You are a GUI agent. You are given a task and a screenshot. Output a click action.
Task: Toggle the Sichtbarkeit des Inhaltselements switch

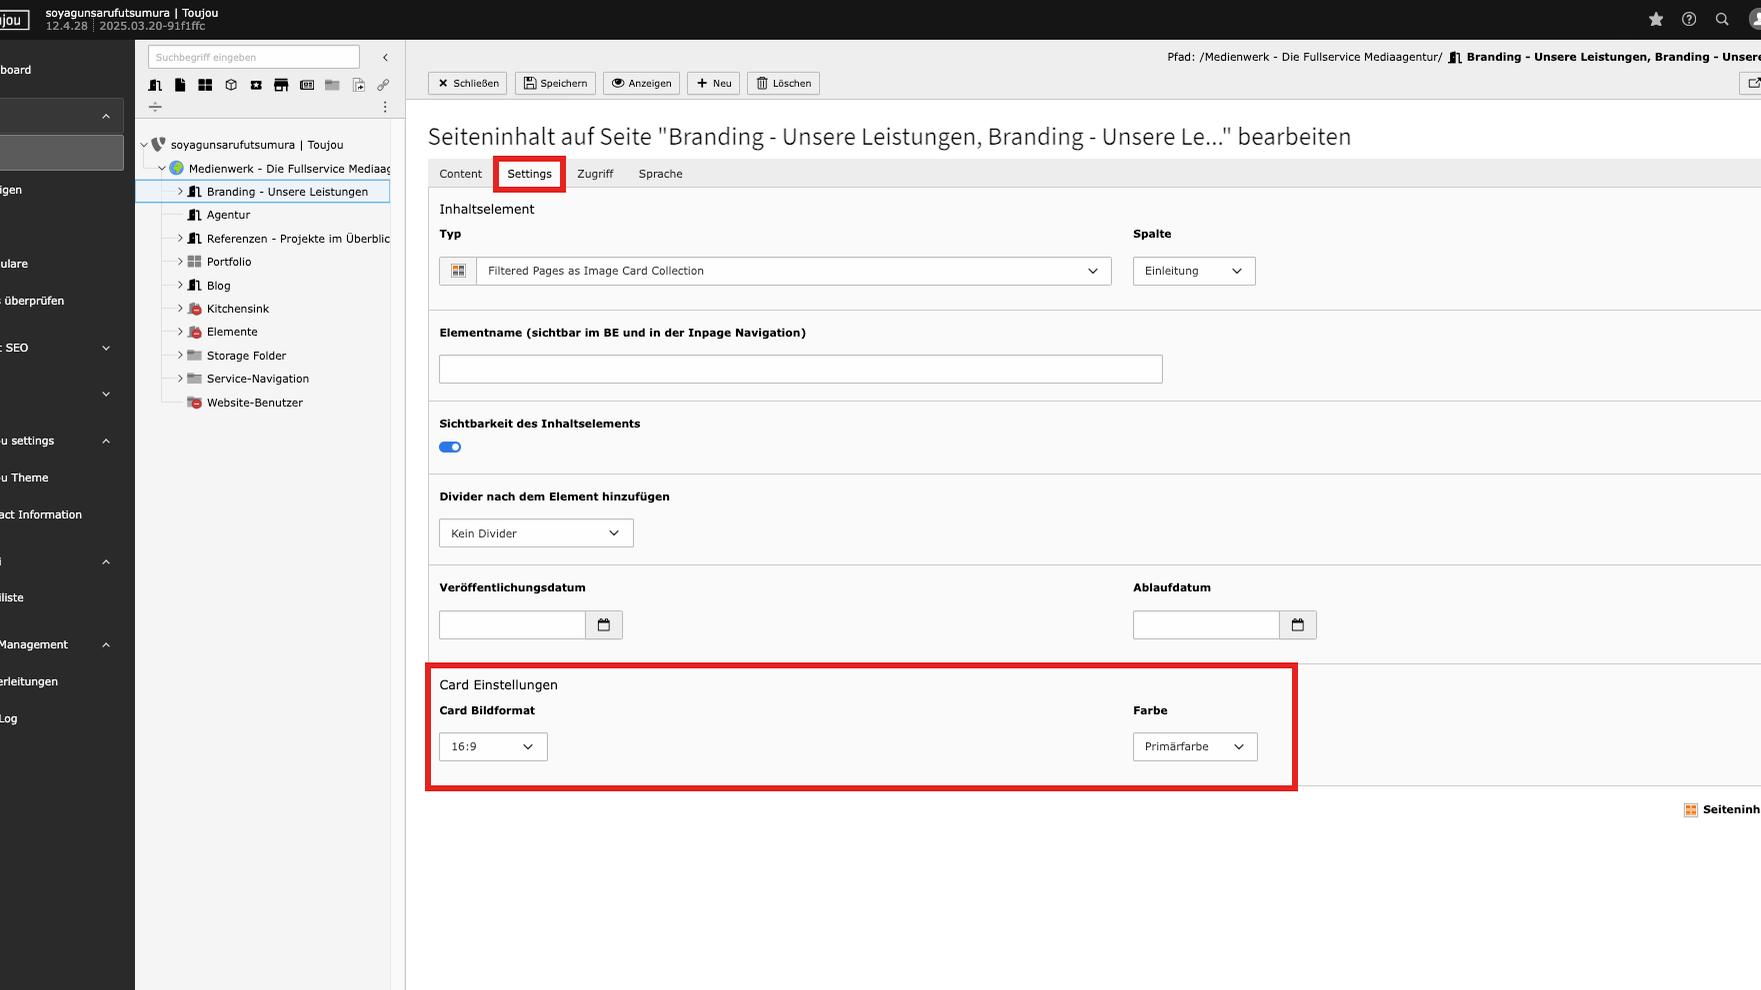(450, 447)
